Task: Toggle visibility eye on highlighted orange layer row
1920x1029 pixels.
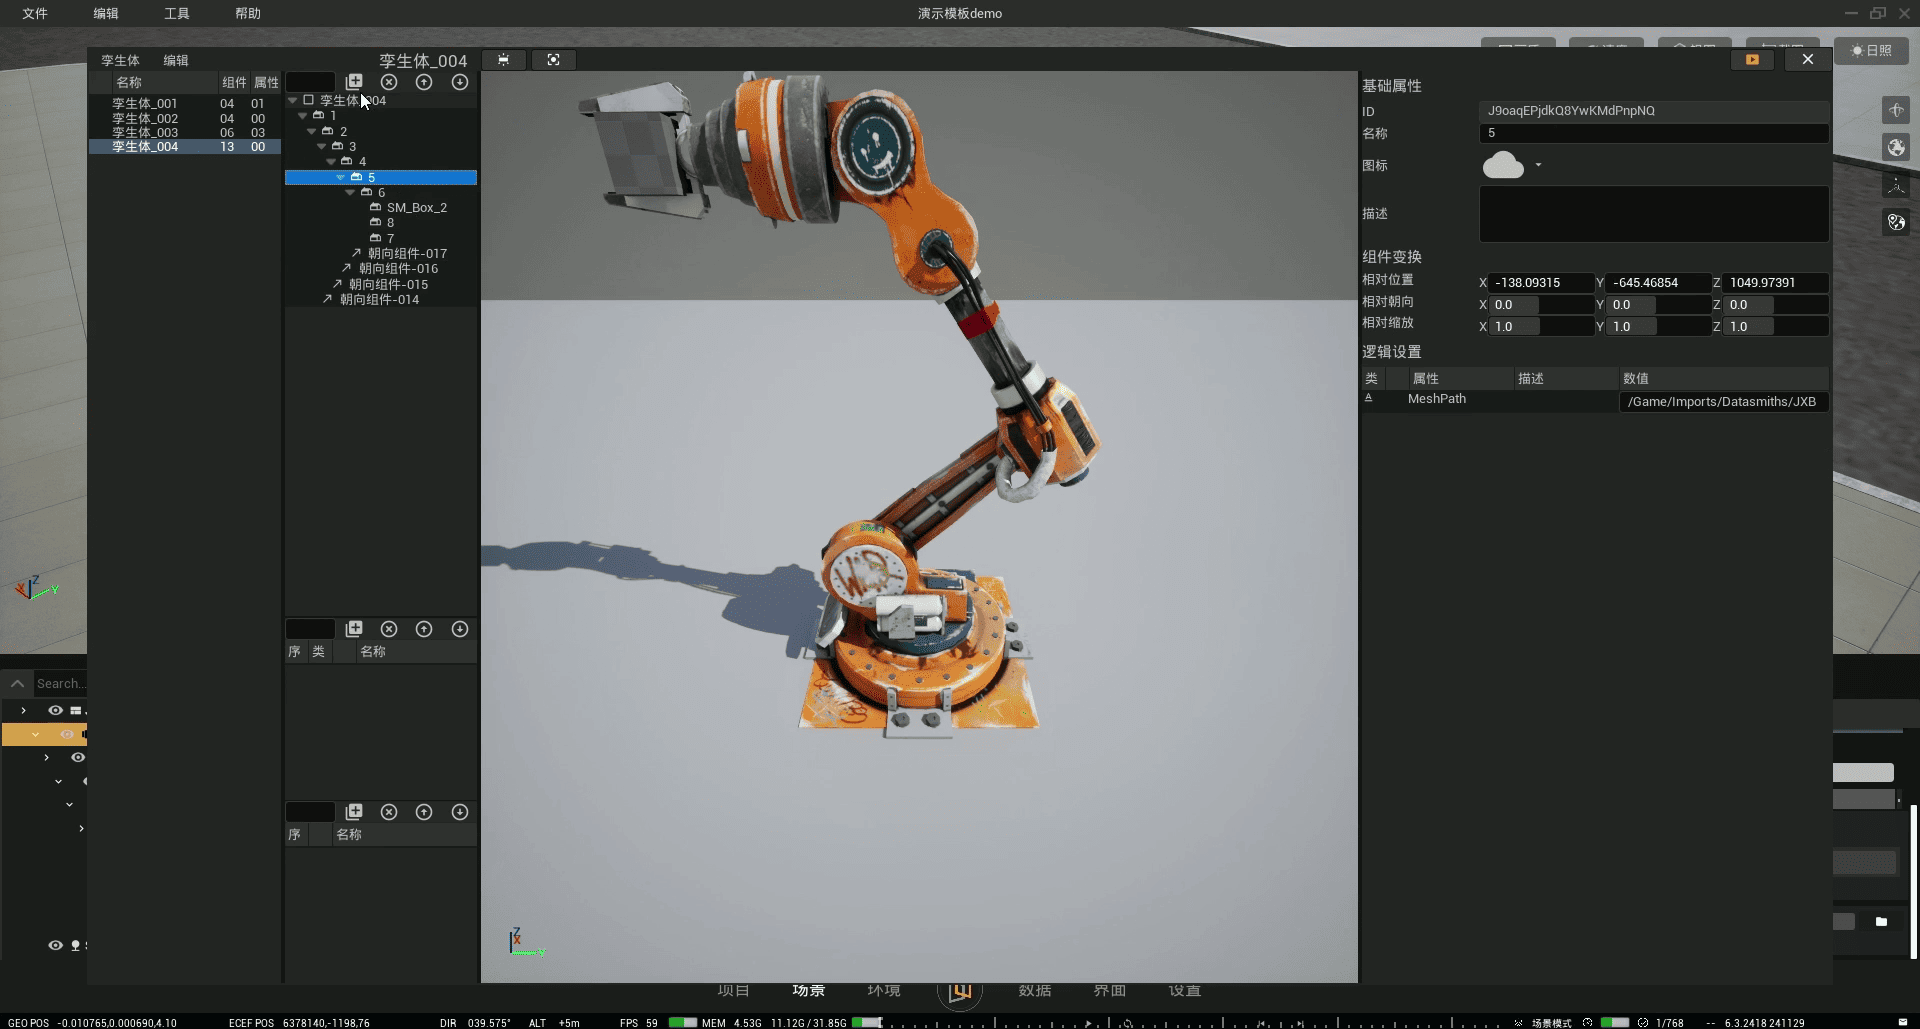Action: (67, 734)
